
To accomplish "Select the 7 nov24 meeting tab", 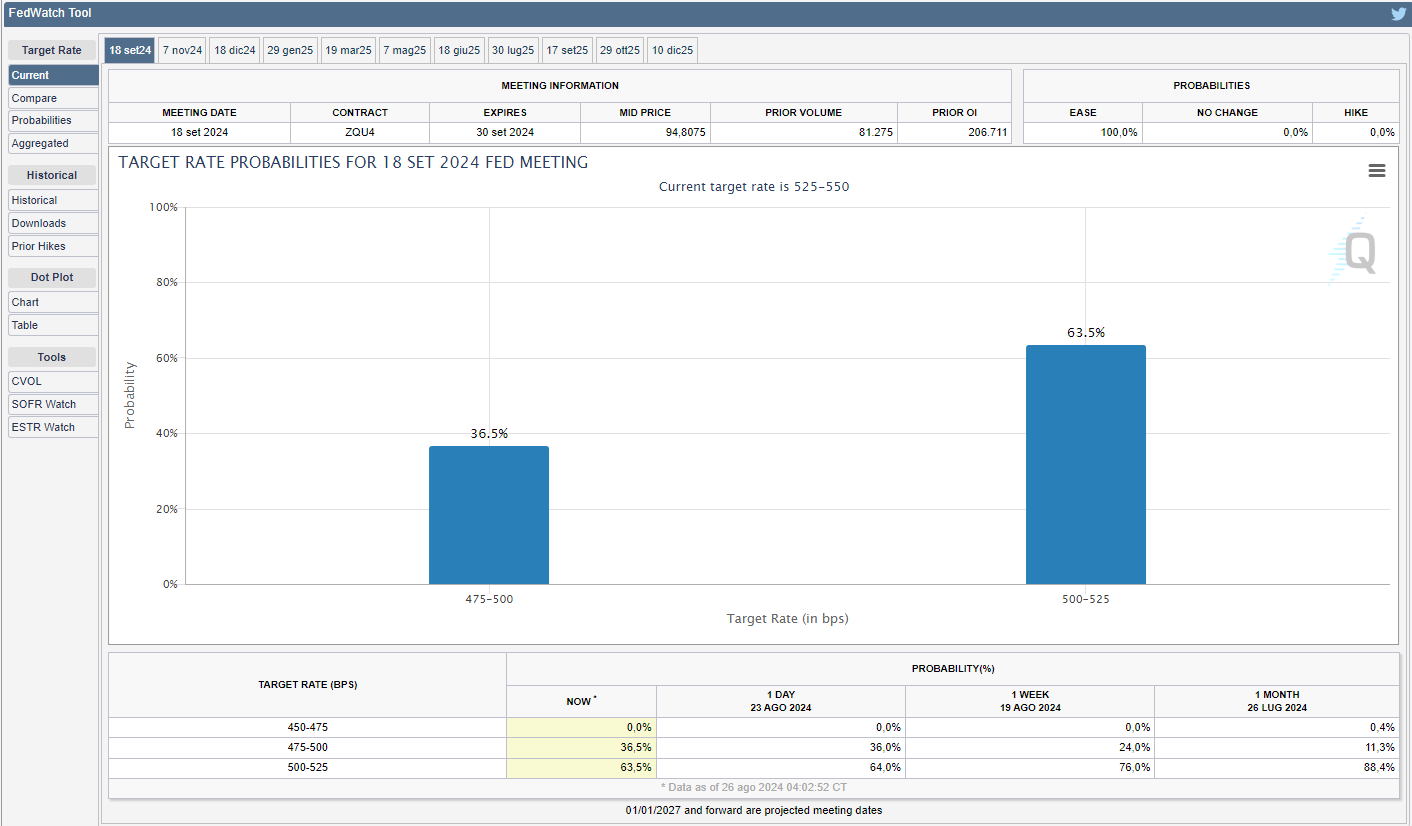I will point(182,50).
